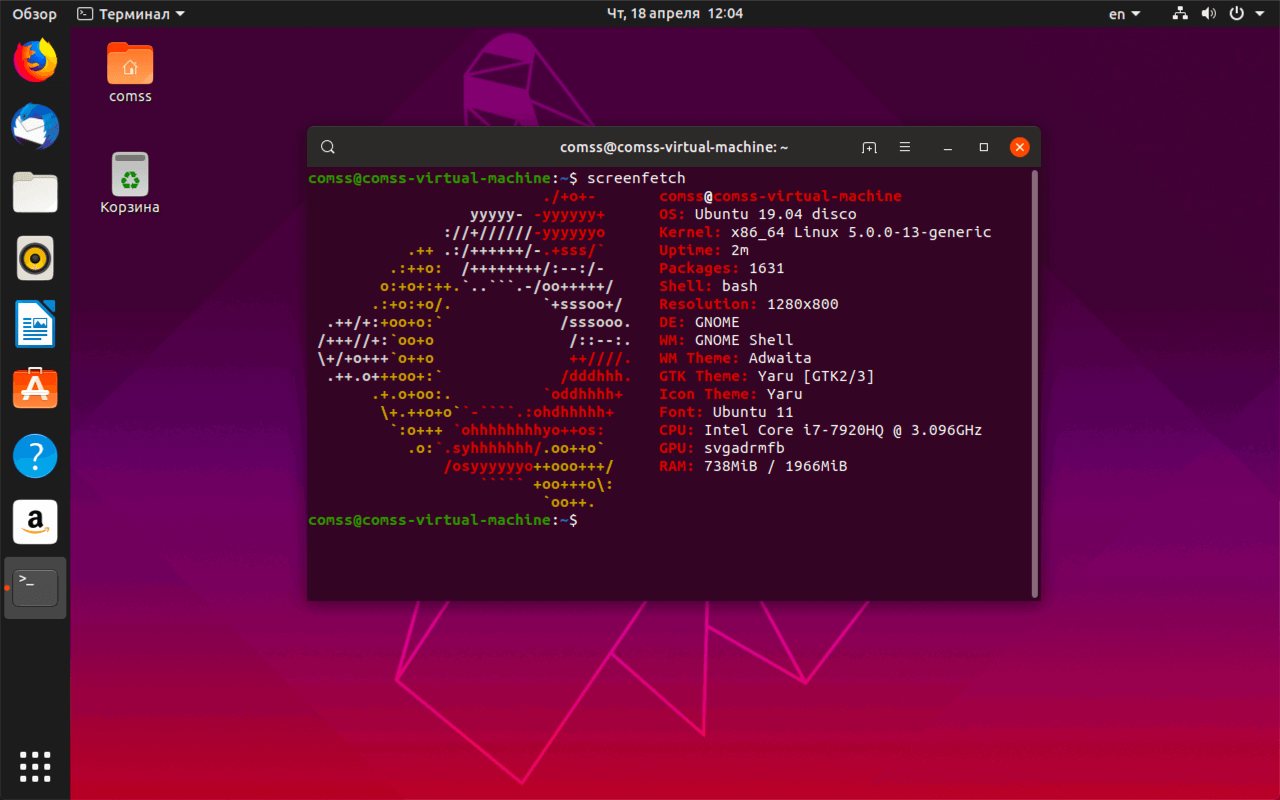Click the "CPU: Intel Core i7-7920HQ" line
Image resolution: width=1280 pixels, height=800 pixels.
[x=821, y=430]
